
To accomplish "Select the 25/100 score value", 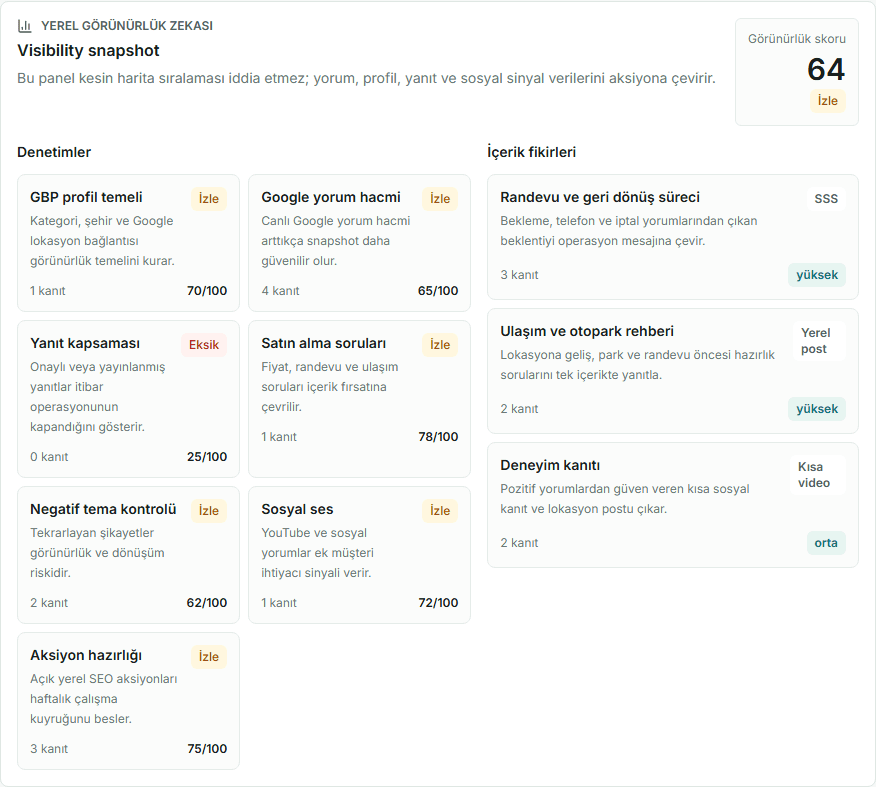I will click(x=207, y=457).
